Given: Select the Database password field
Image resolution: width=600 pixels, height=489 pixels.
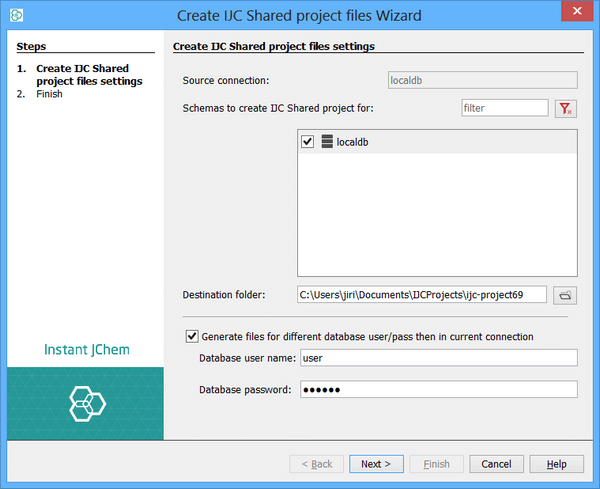Looking at the screenshot, I should click(437, 389).
